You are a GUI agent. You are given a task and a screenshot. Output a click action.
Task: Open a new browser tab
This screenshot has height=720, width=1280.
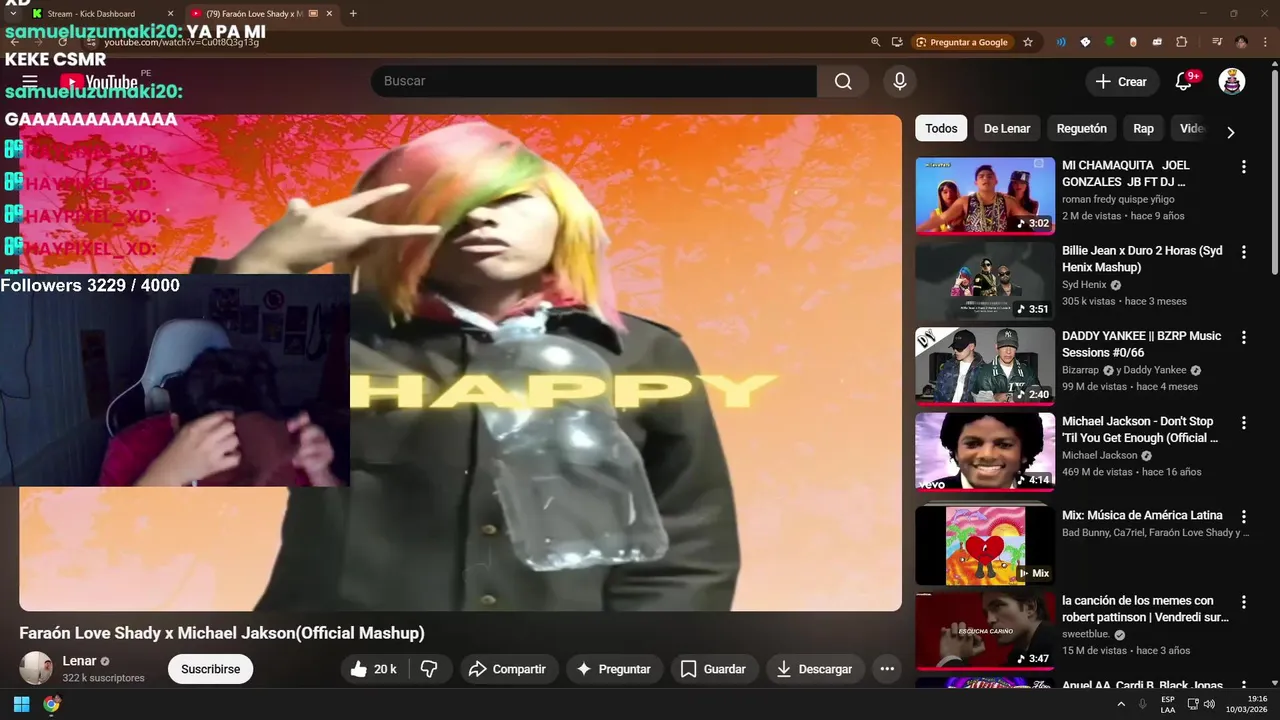pyautogui.click(x=353, y=14)
